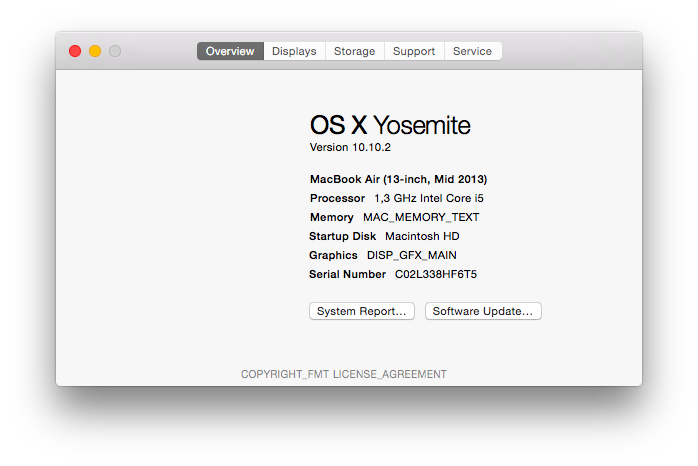Screen dimensions: 698x466
Task: Click the Graphics label
Action: (333, 255)
